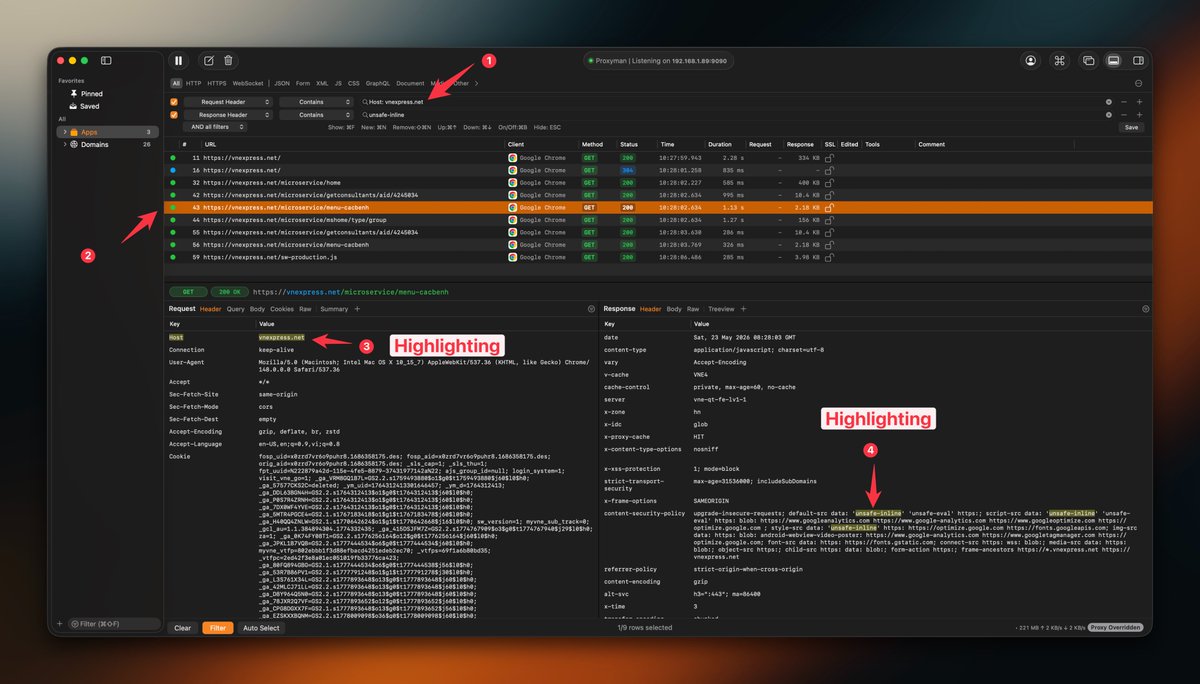Click the sidebar Filter search field

tap(113, 624)
